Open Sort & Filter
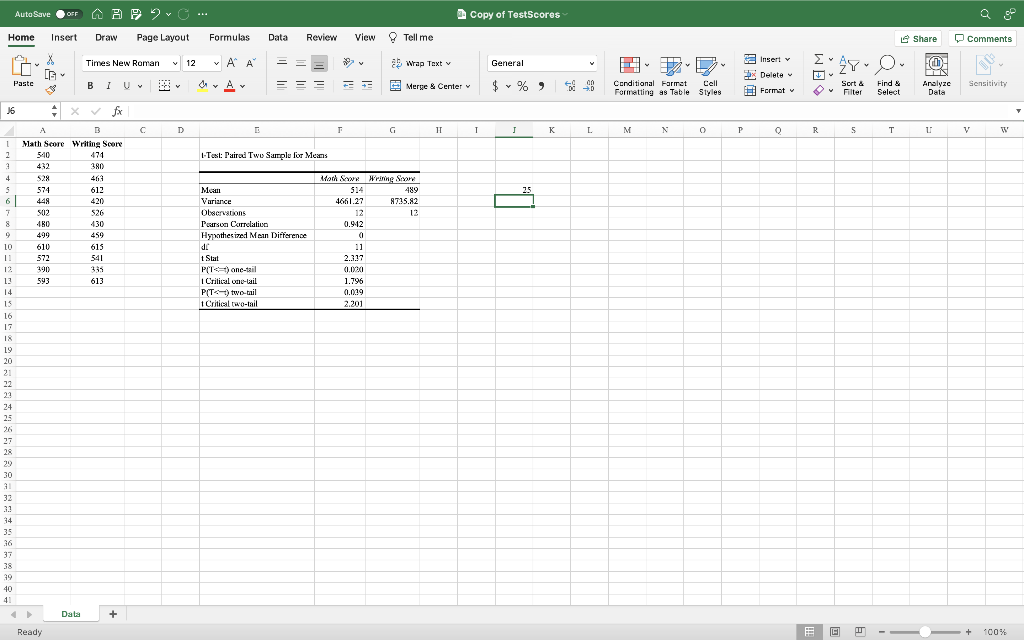This screenshot has width=1024, height=640. pos(852,76)
